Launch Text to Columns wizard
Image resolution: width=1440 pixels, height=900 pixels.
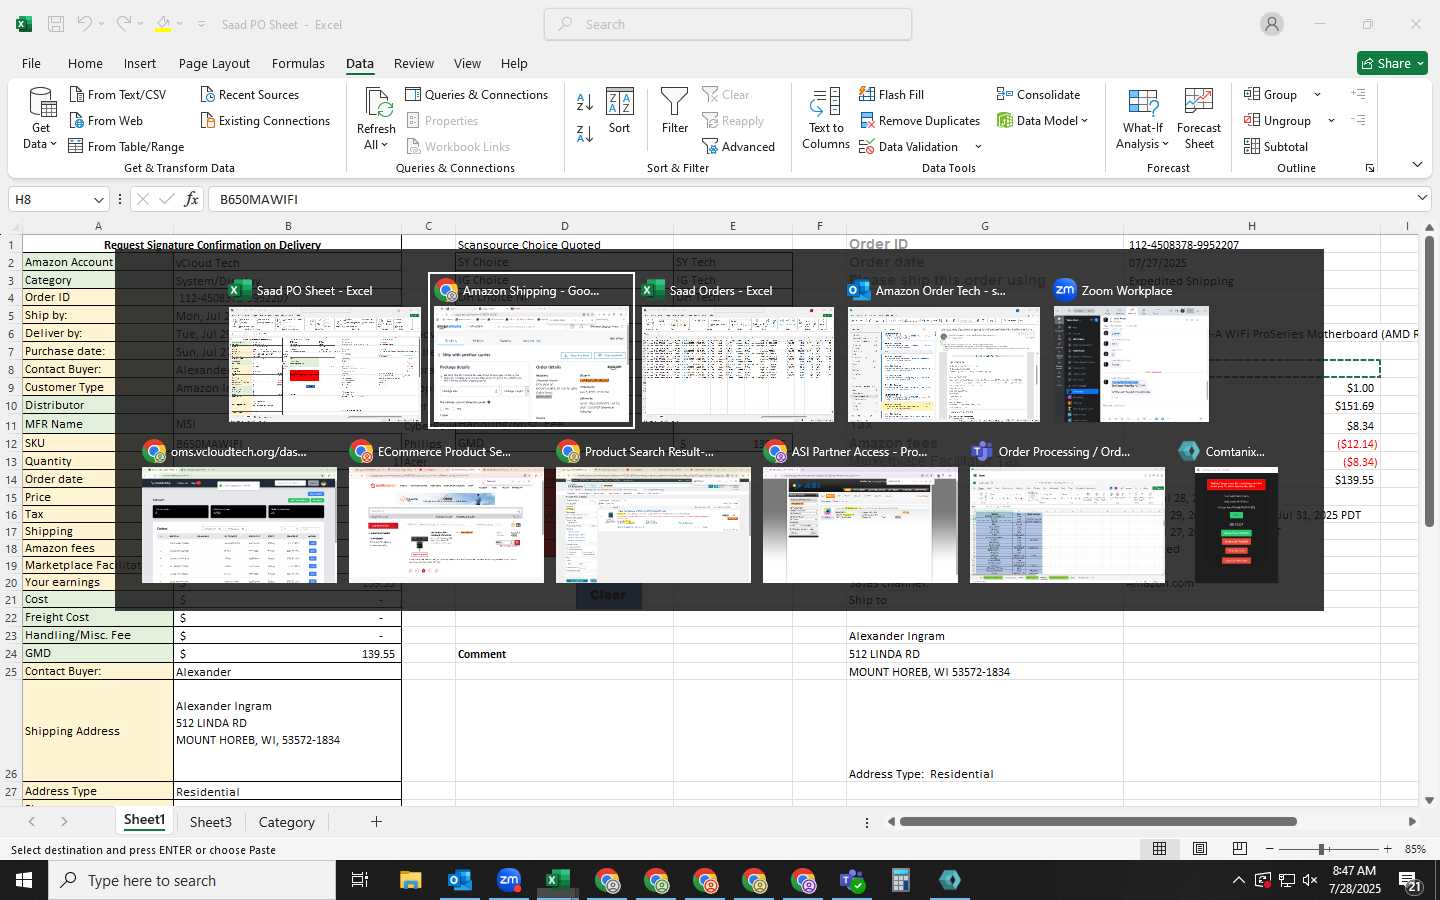click(826, 119)
